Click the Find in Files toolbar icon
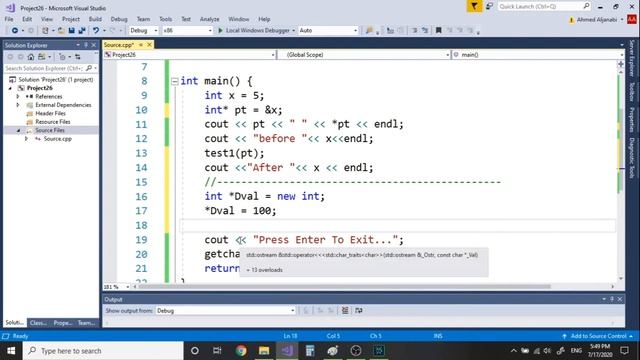The width and height of the screenshot is (640, 360). tap(369, 31)
